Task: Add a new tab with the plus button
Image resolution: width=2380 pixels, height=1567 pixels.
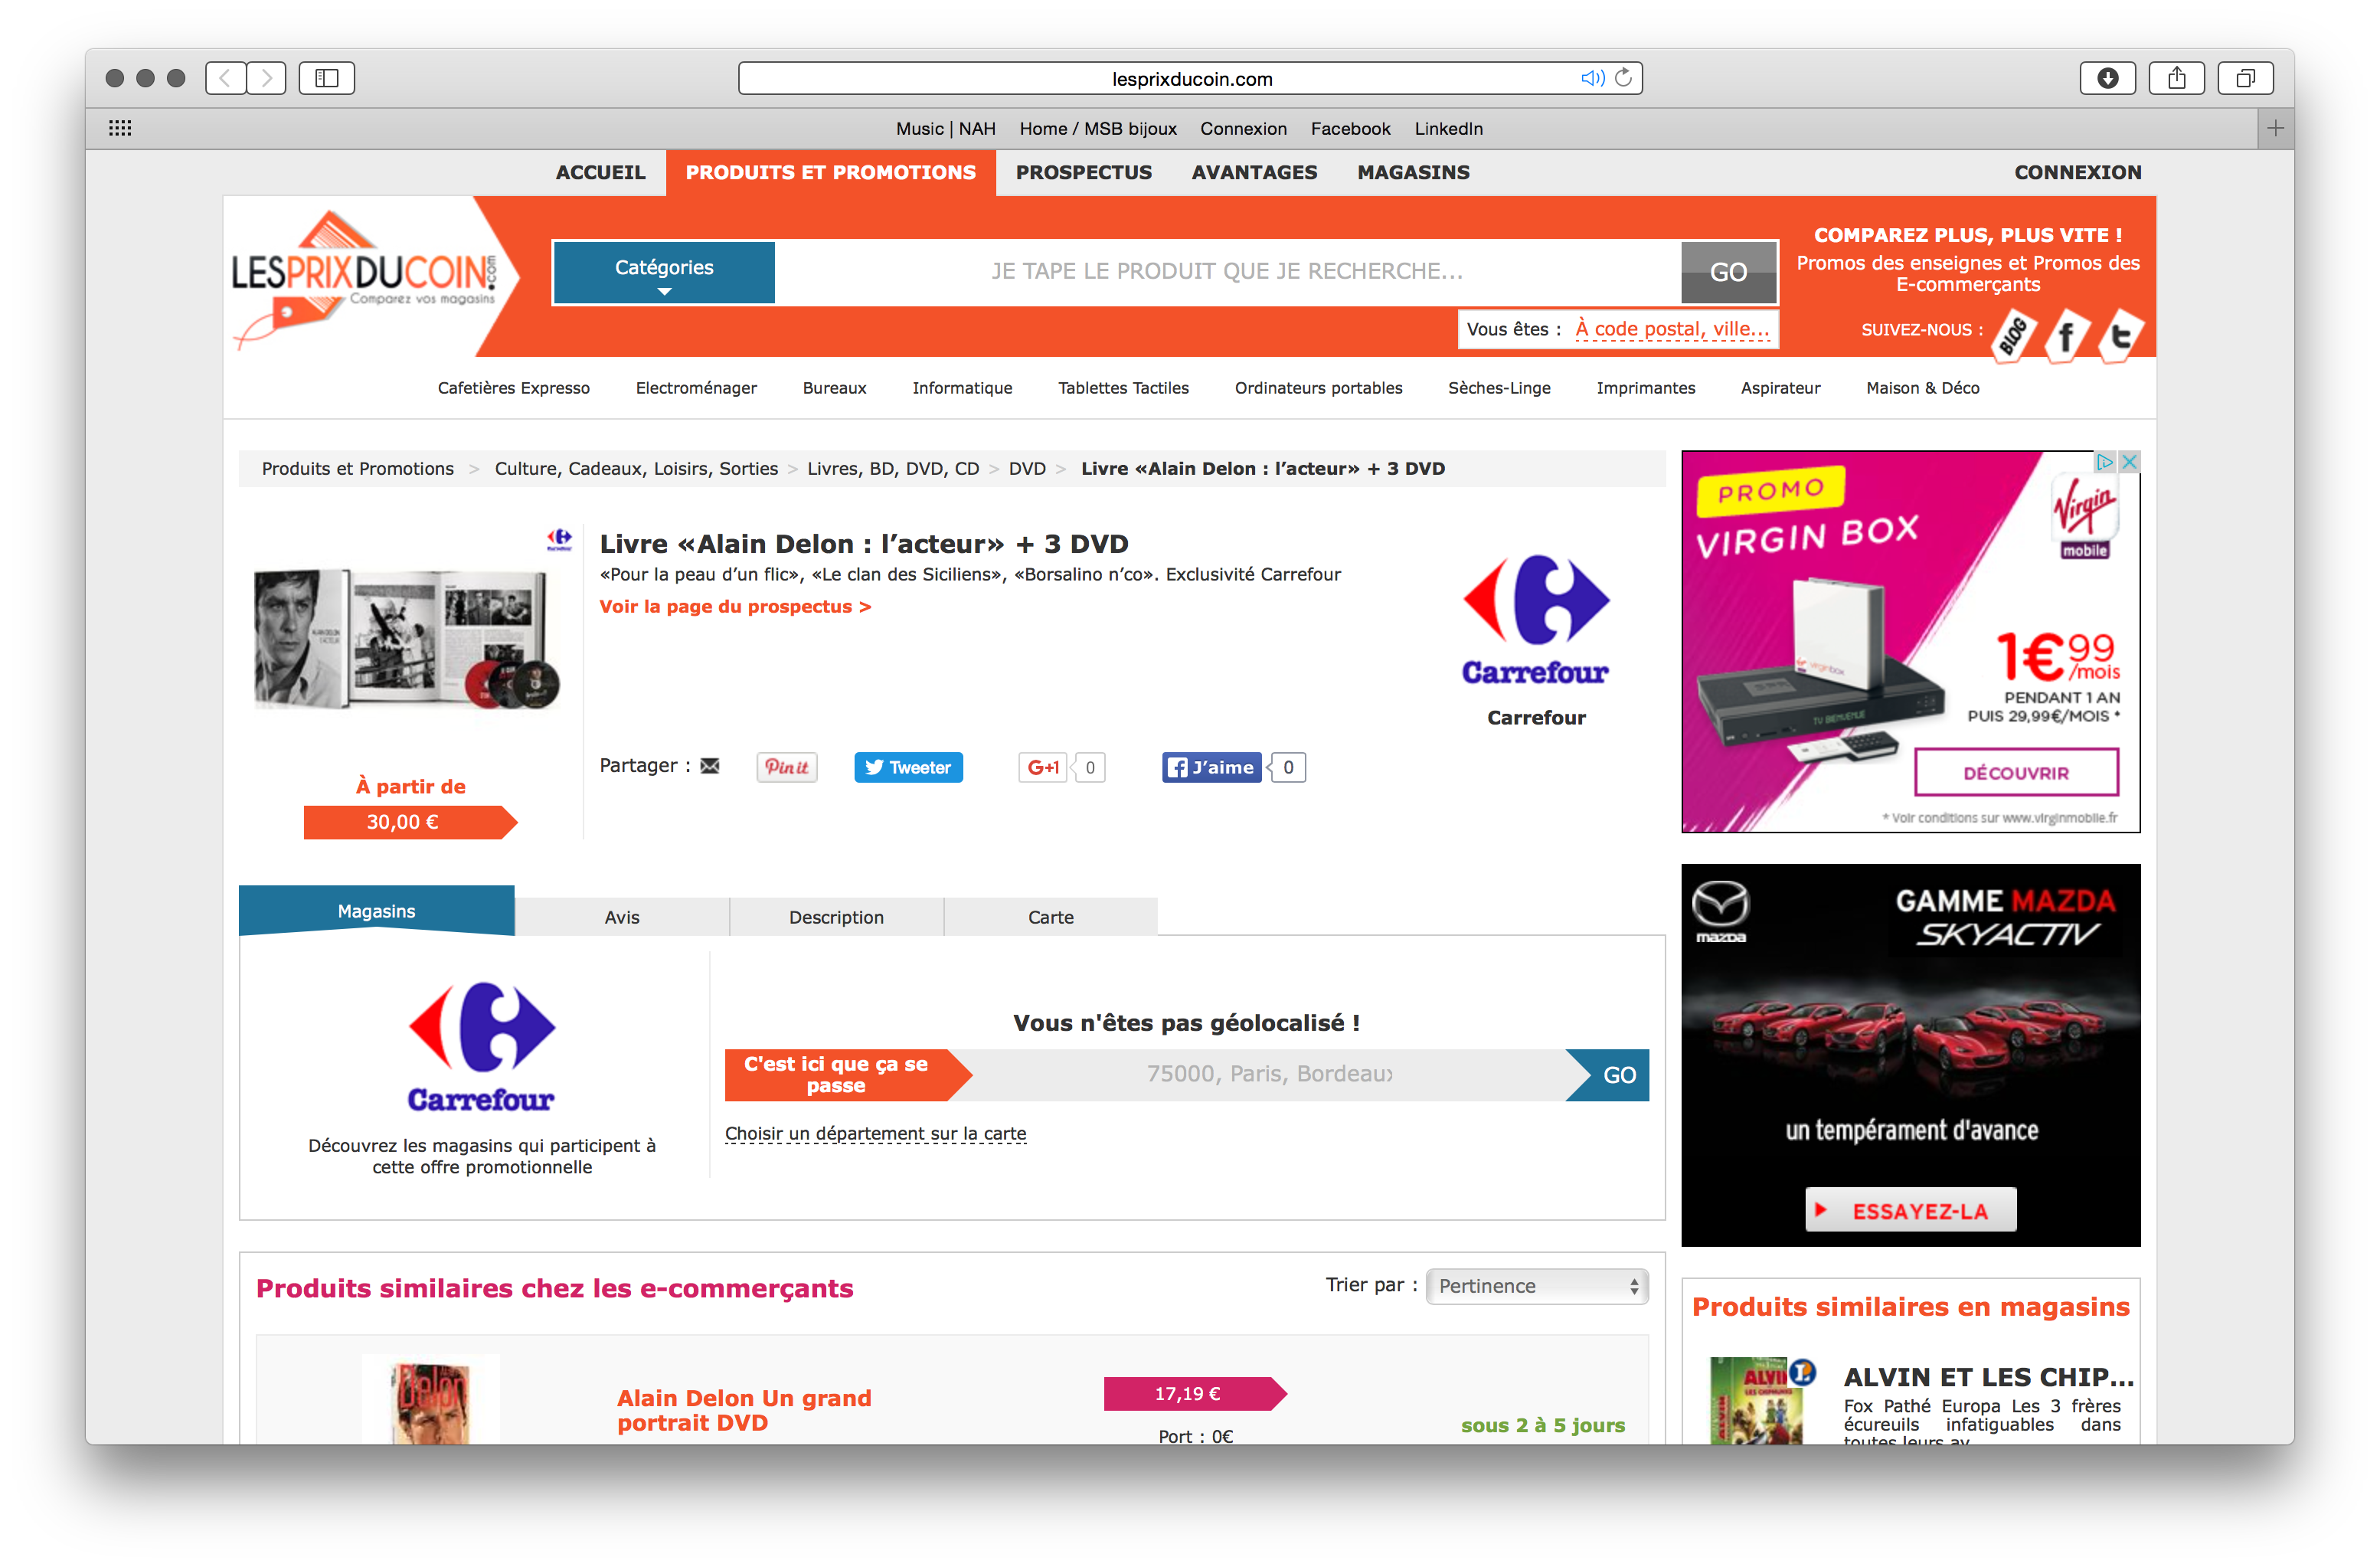Action: [2275, 128]
